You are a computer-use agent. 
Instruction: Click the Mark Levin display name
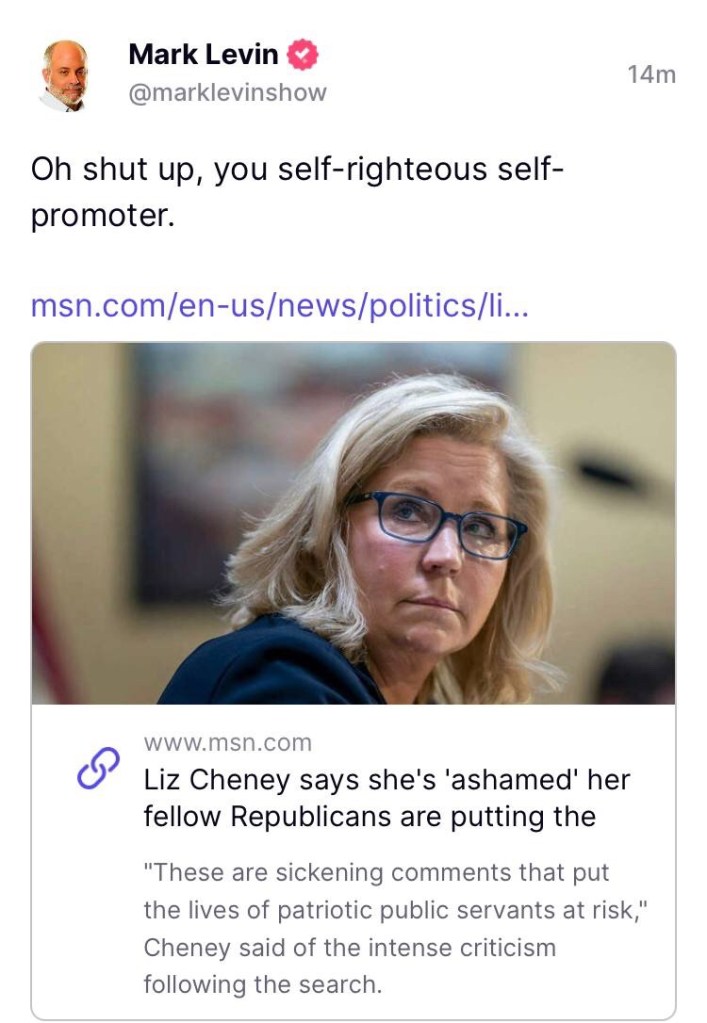[203, 55]
